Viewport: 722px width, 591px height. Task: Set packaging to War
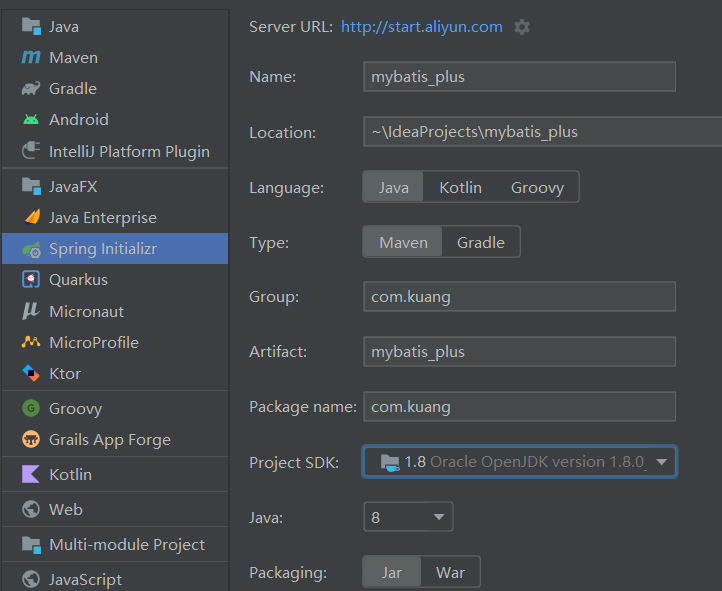point(450,573)
